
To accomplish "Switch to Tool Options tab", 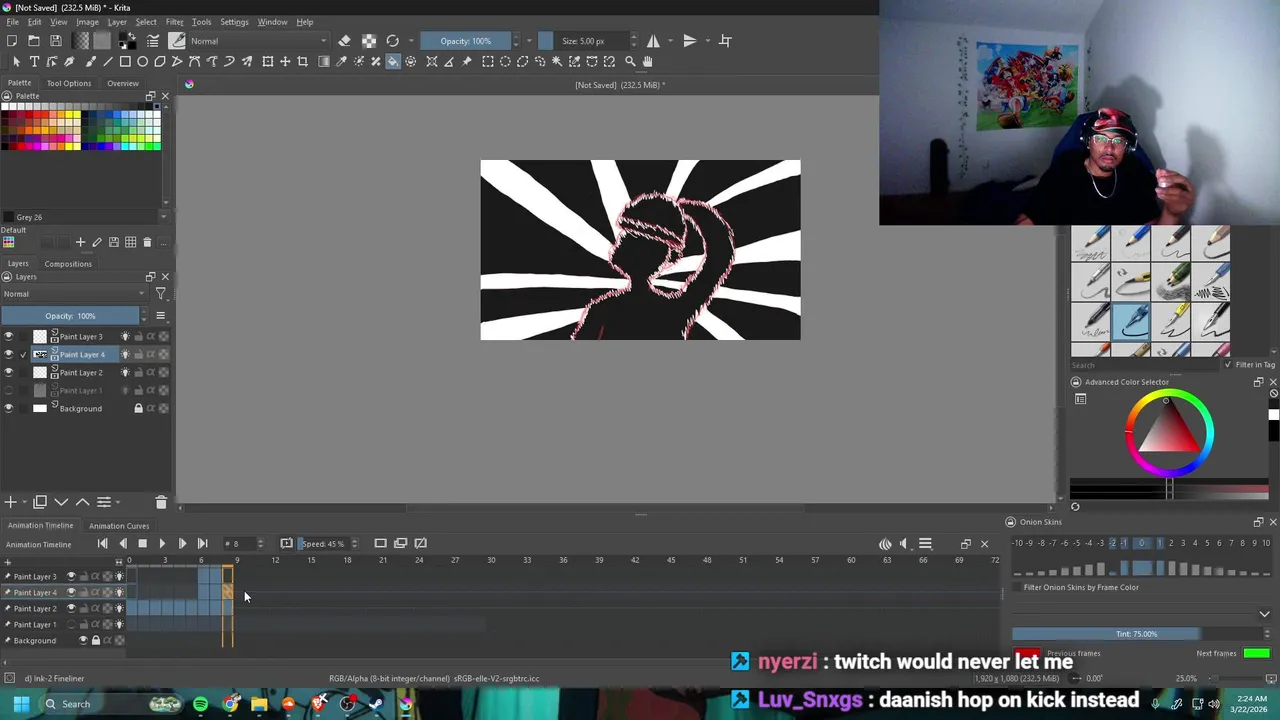I will pos(69,83).
